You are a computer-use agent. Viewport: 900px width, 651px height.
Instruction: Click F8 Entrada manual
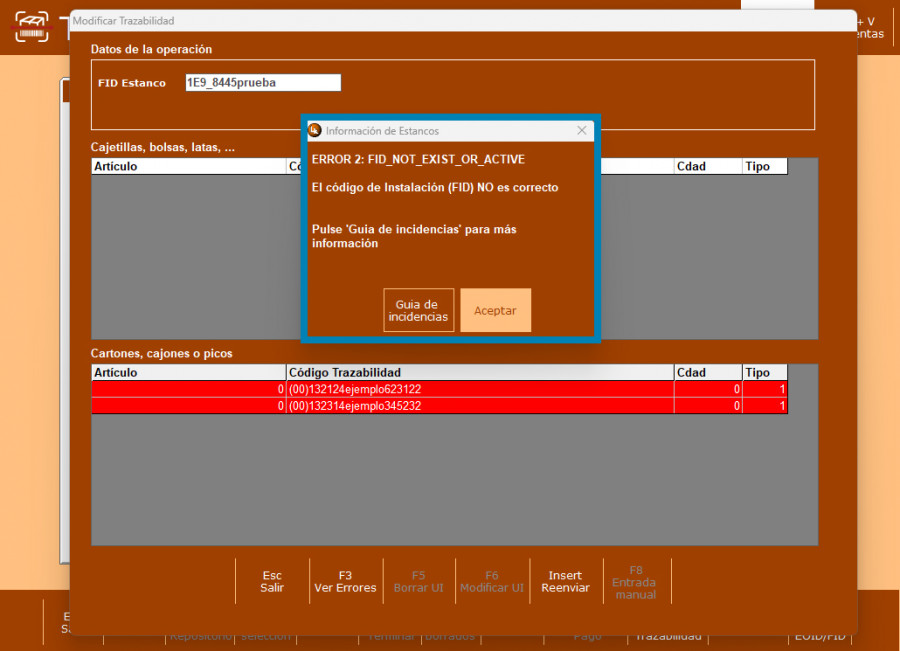click(x=636, y=582)
